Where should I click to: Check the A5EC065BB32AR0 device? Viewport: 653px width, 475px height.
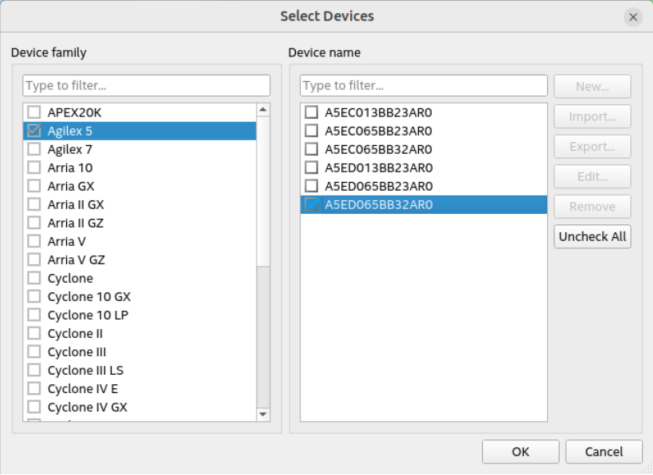click(311, 149)
